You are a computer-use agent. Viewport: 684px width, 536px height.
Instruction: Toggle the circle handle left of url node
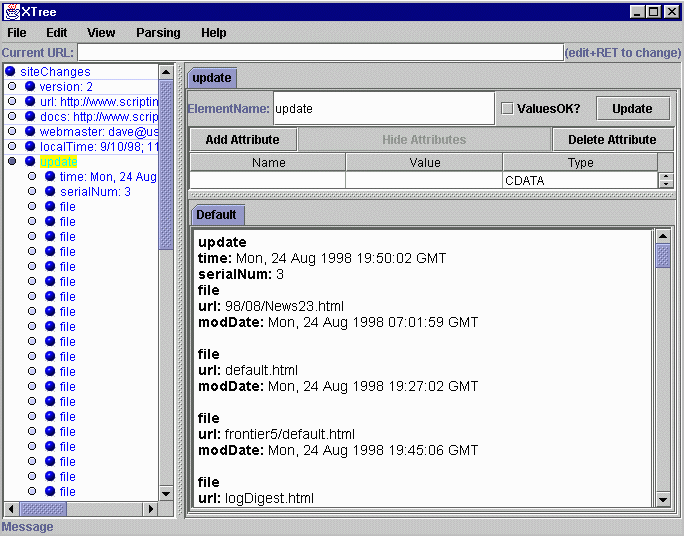pos(12,102)
